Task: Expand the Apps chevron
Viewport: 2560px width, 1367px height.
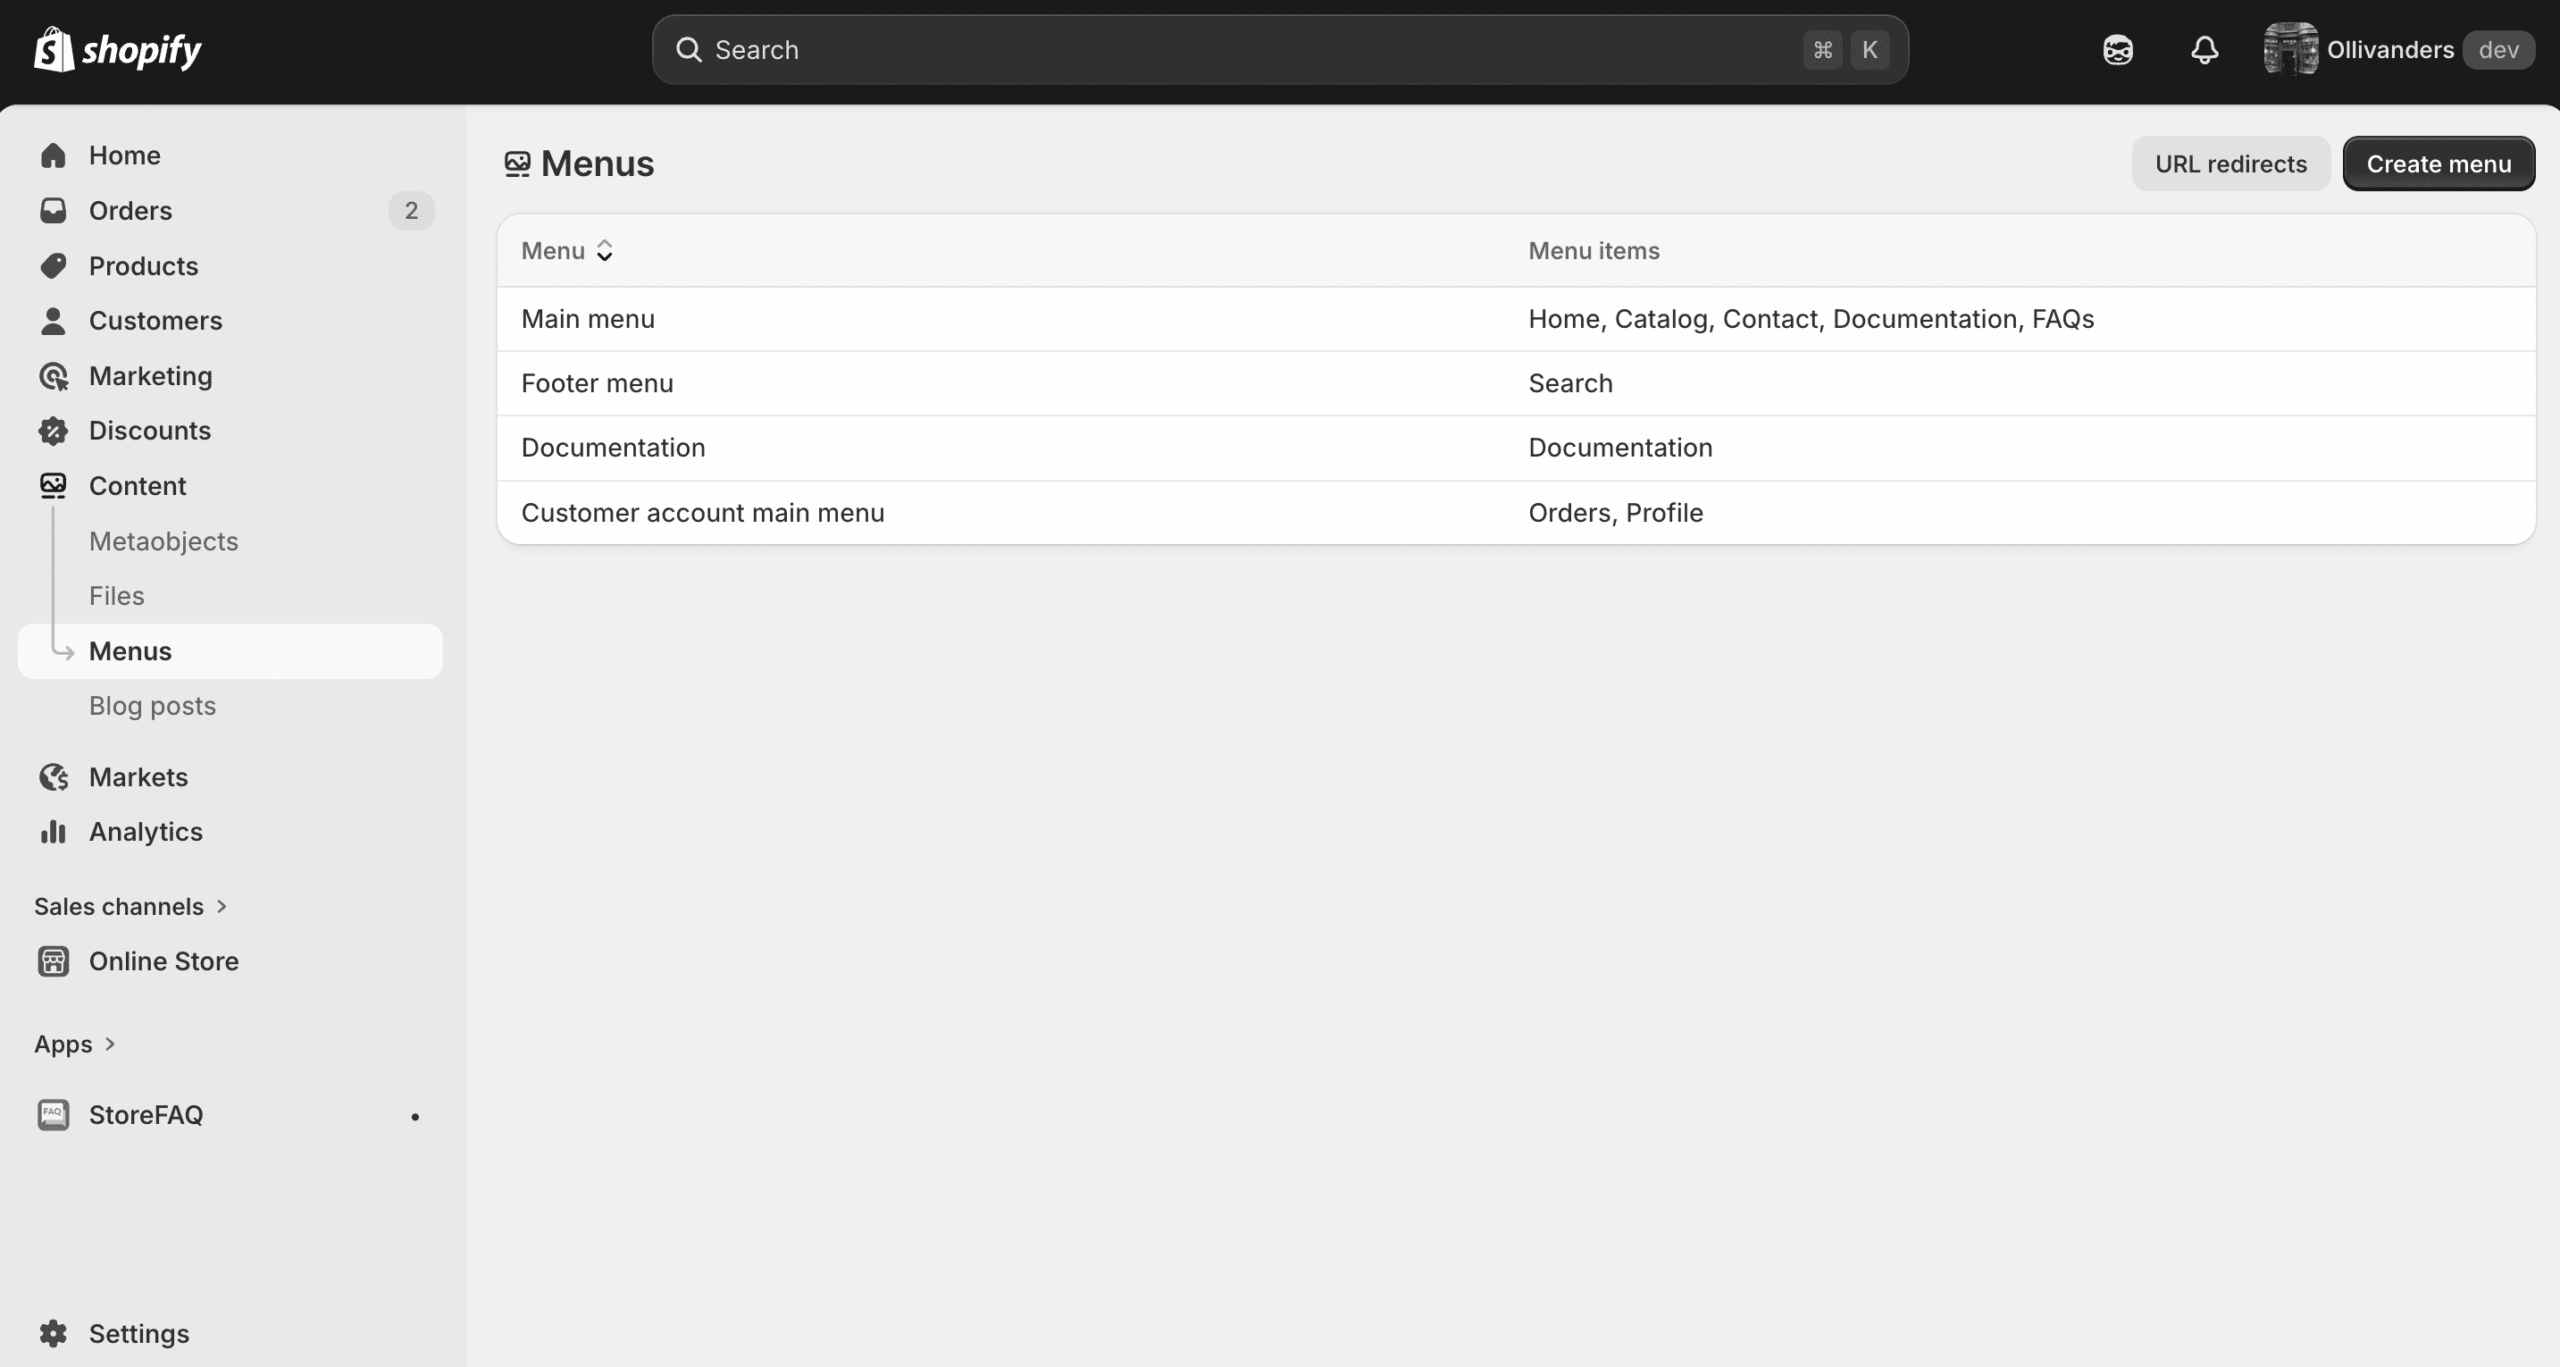Action: 110,1044
